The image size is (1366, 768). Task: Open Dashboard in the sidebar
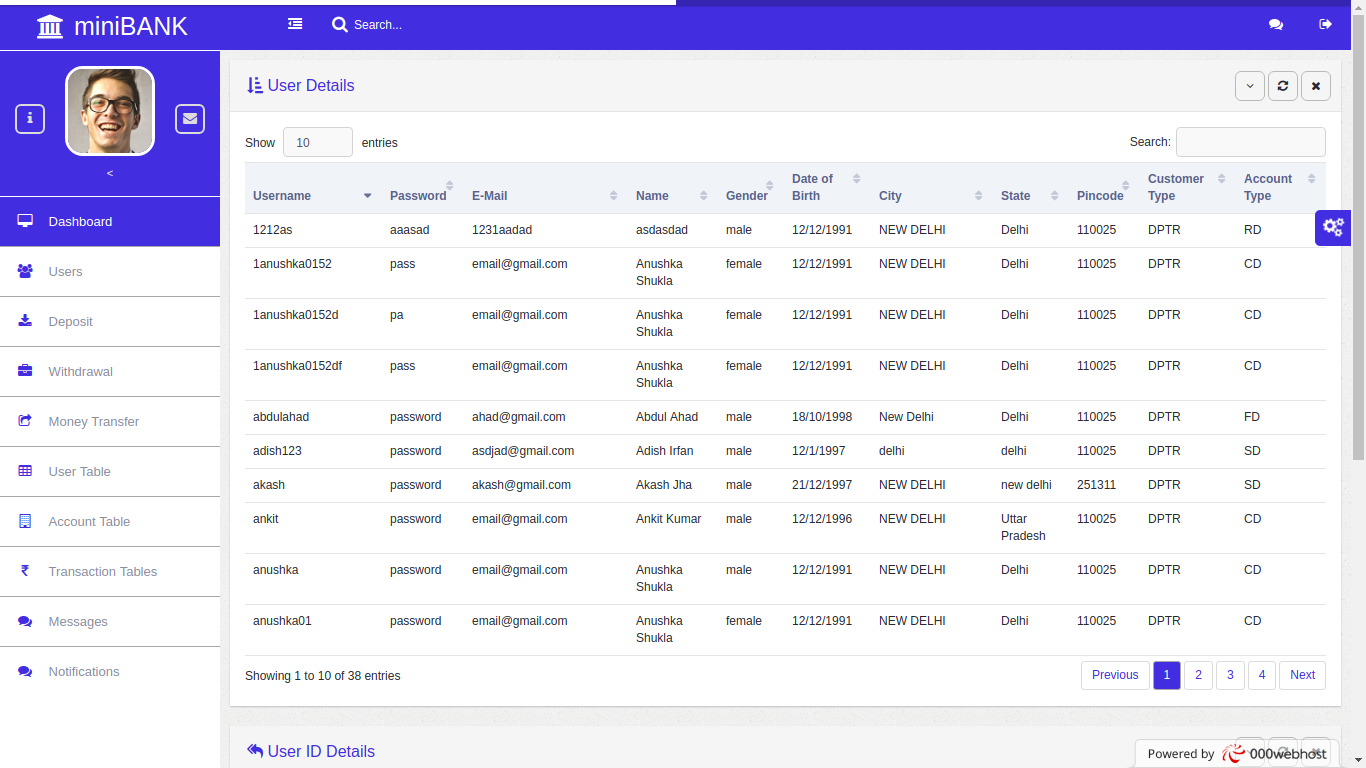[110, 222]
